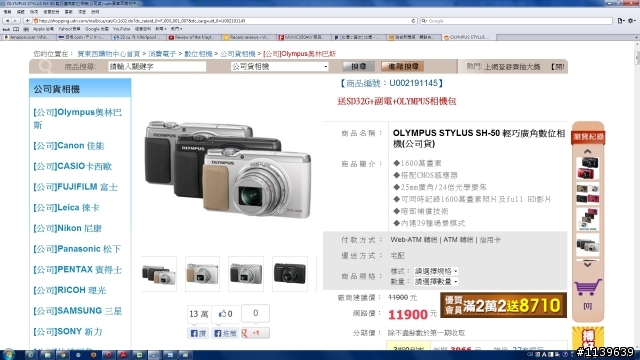The width and height of the screenshot is (640, 360).
Task: Show the bookmarks library book icon
Action: click(16, 29)
